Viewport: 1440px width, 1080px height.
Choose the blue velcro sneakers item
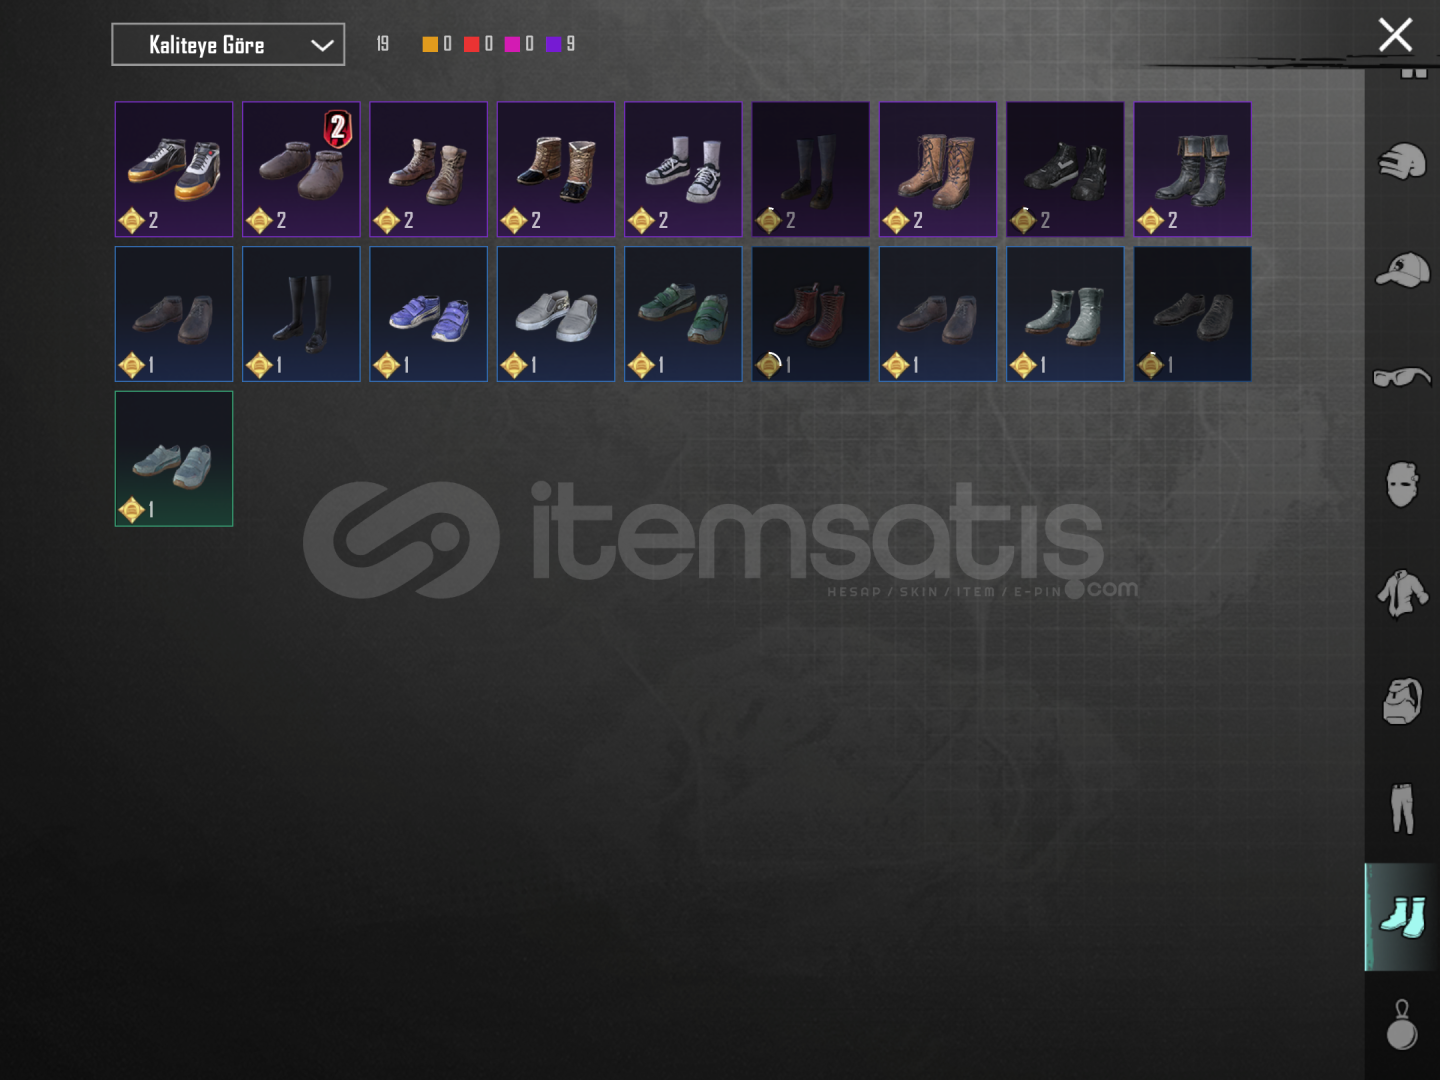pos(428,314)
